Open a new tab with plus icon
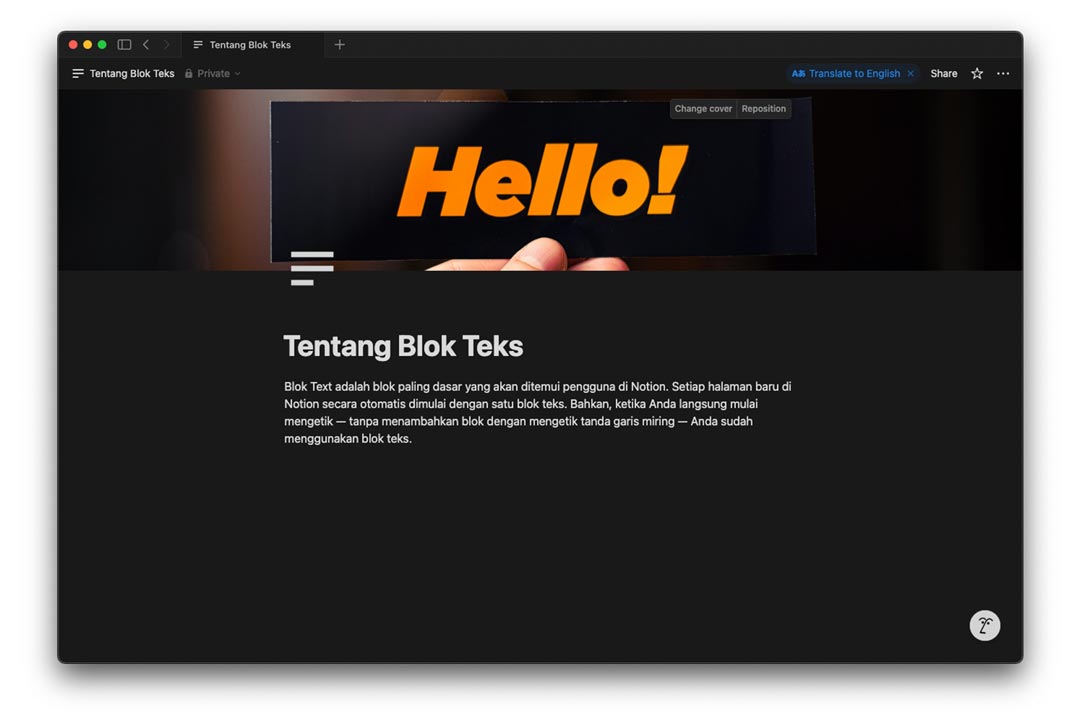Image resolution: width=1080 pixels, height=720 pixels. [x=339, y=45]
